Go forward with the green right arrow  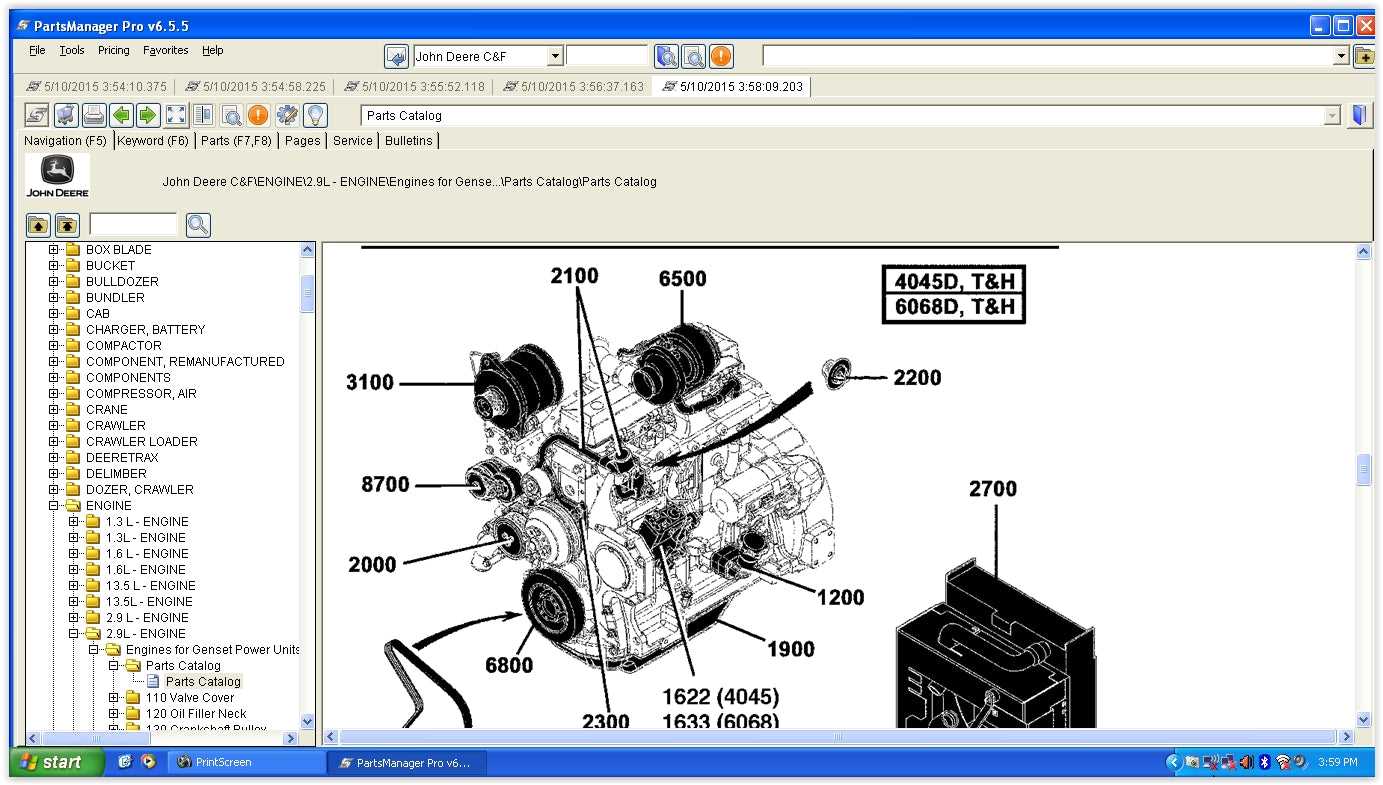pyautogui.click(x=147, y=115)
